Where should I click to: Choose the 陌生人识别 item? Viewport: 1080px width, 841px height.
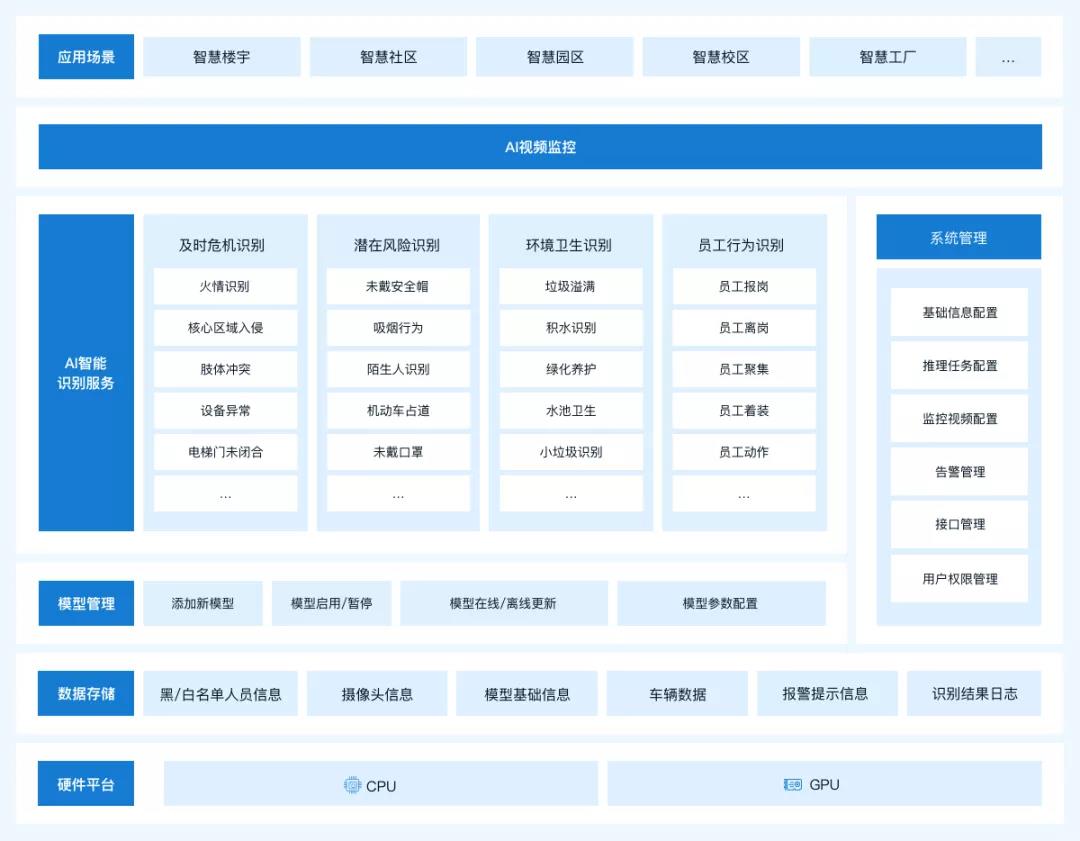coord(398,369)
